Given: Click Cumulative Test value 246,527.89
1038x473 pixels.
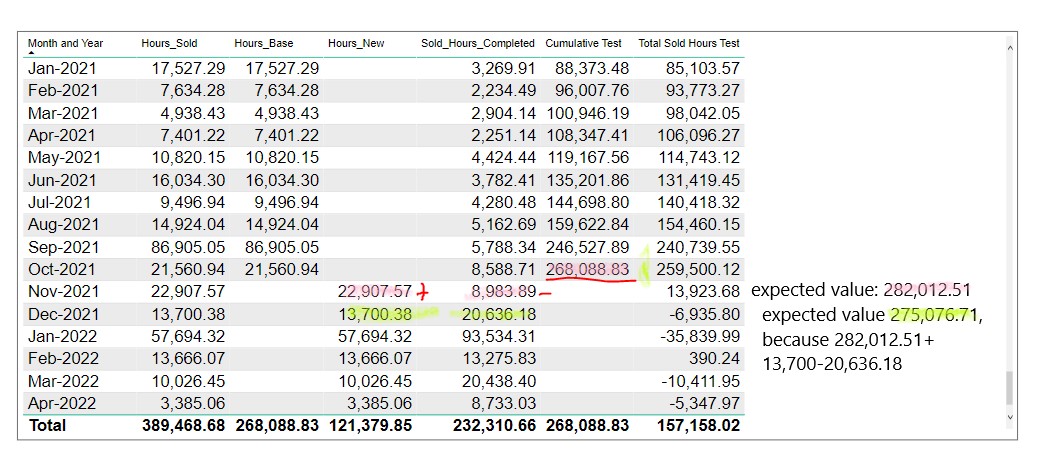Looking at the screenshot, I should [x=587, y=247].
